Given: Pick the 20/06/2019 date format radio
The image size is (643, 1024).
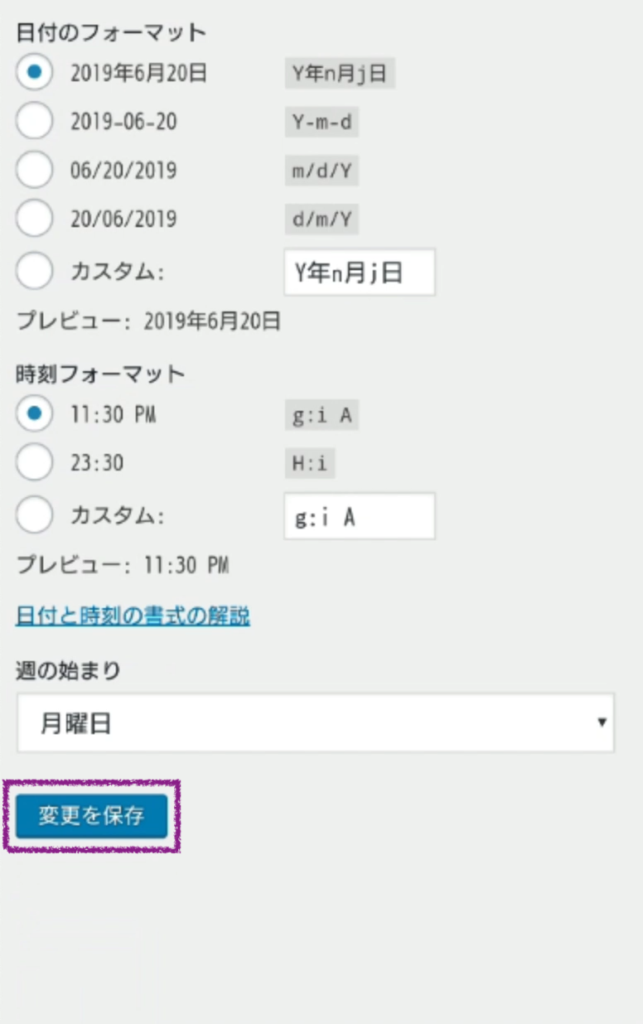Looking at the screenshot, I should click(x=35, y=218).
